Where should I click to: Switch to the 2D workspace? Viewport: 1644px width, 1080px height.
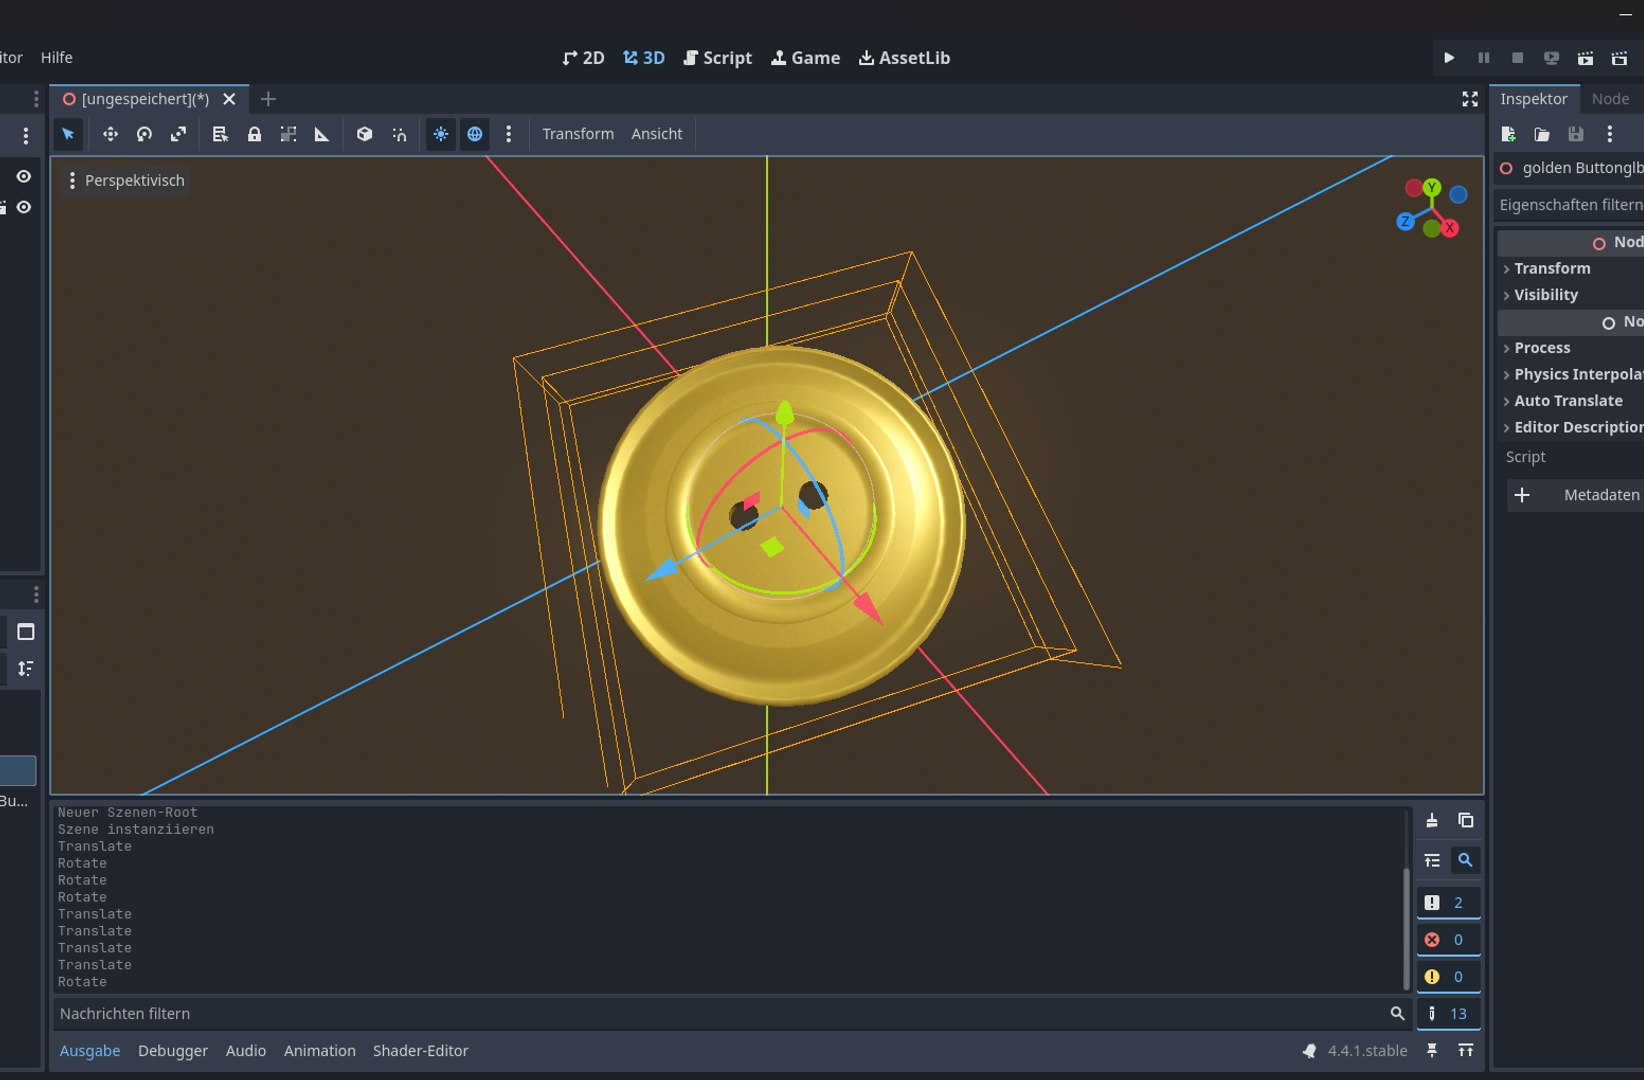pos(583,58)
